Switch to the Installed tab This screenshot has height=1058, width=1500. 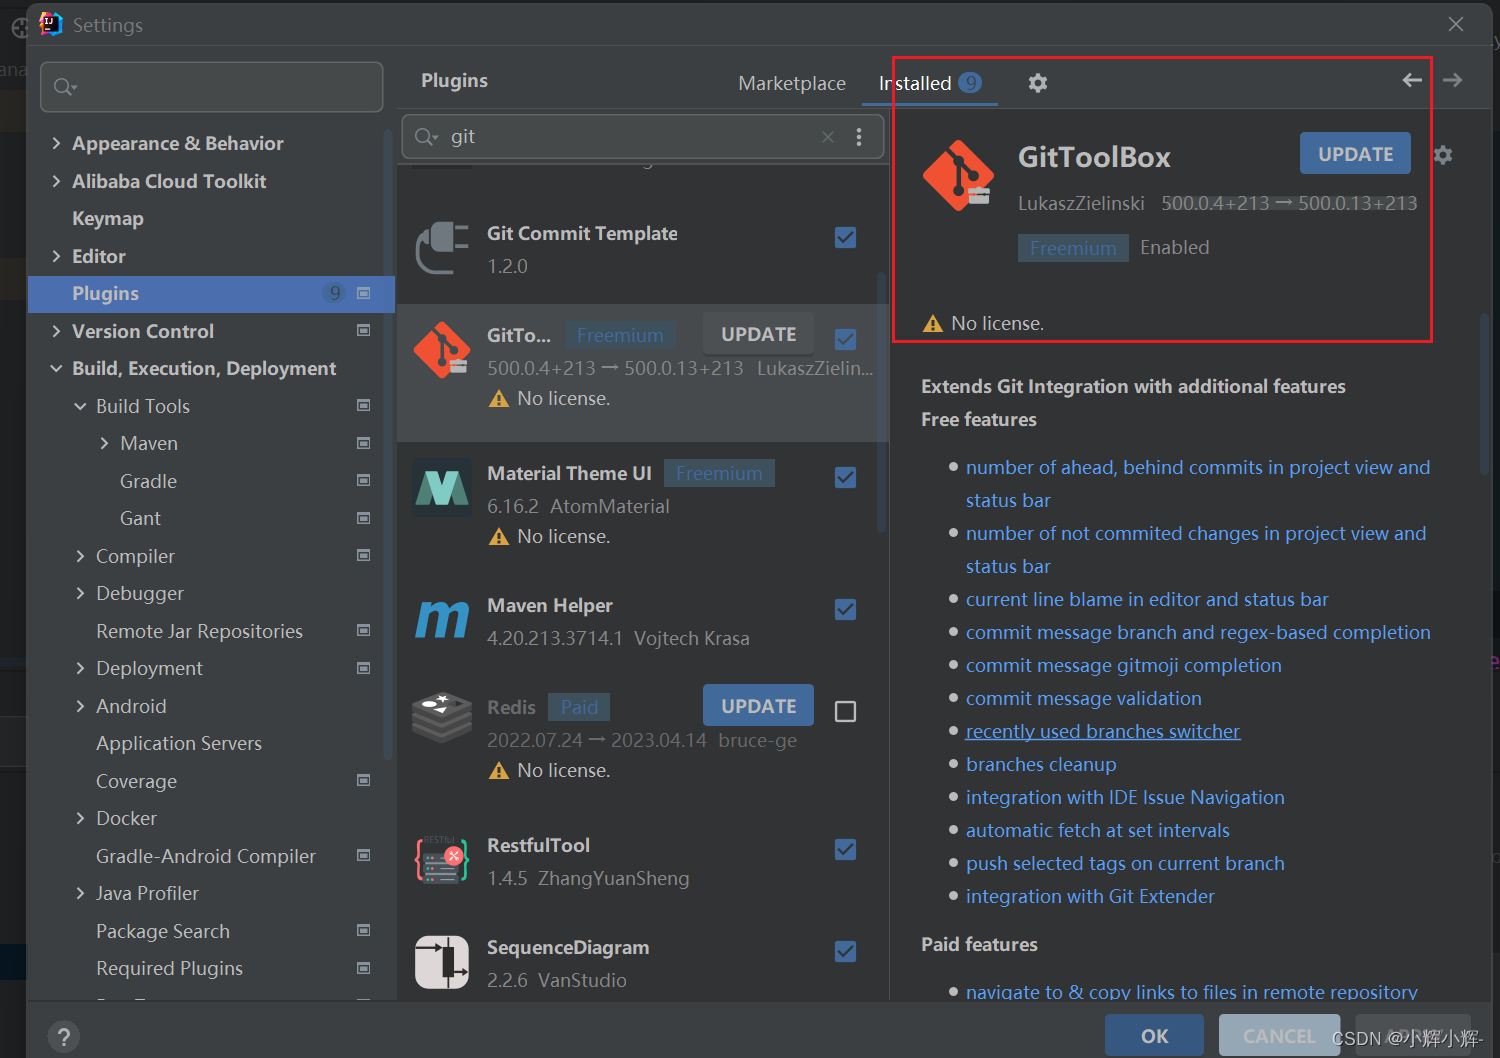(x=930, y=83)
